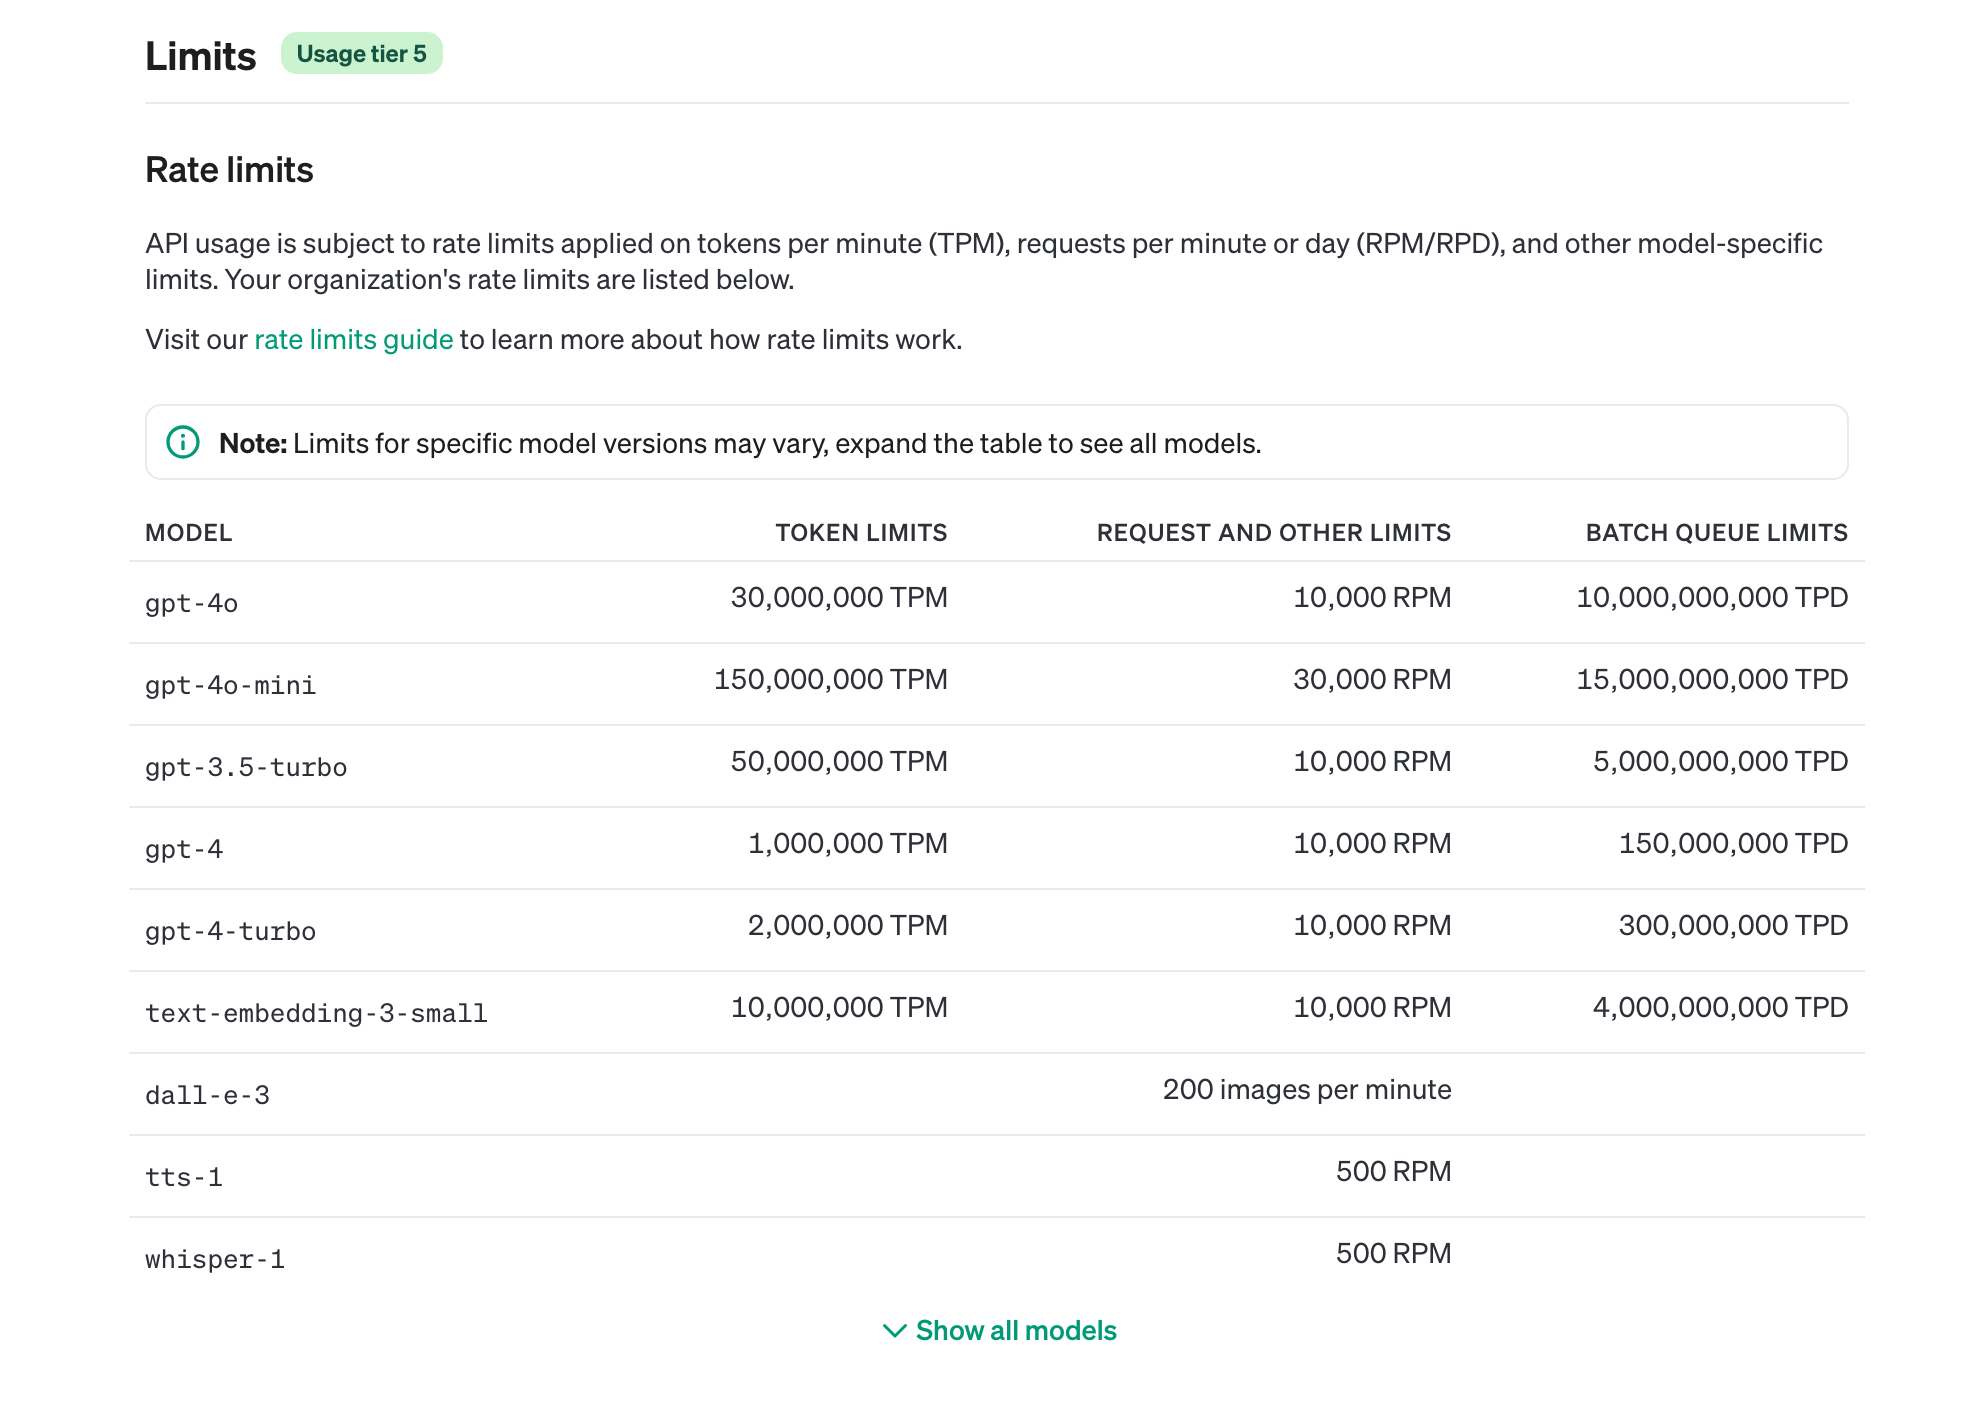The image size is (1968, 1404).
Task: Select the gpt-4-turbo model name
Action: coord(230,931)
